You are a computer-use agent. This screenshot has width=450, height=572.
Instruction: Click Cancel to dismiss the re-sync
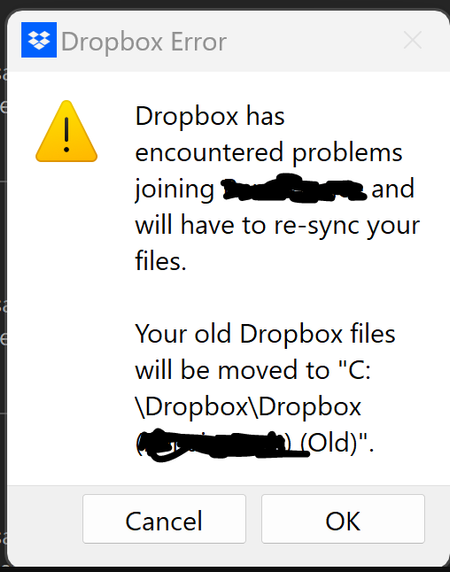coord(164,519)
